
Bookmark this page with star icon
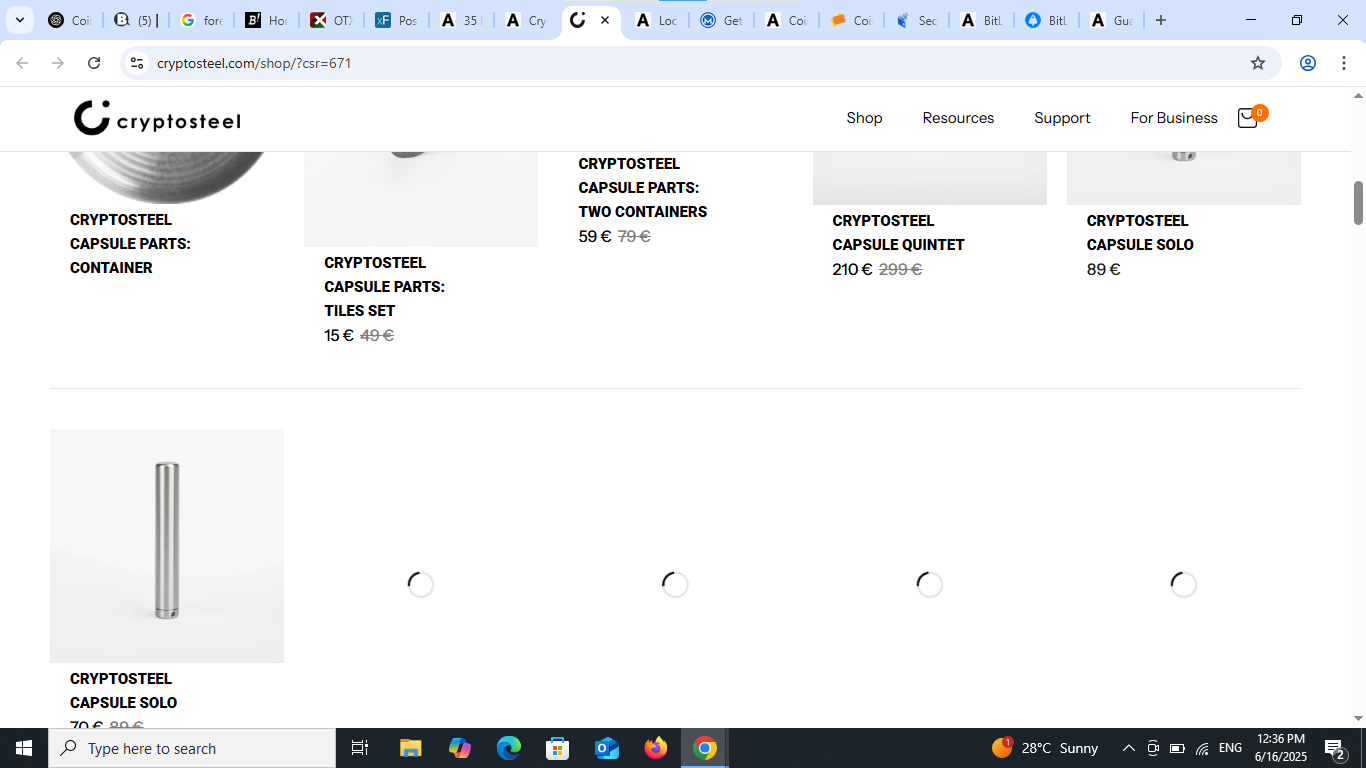(x=1258, y=63)
